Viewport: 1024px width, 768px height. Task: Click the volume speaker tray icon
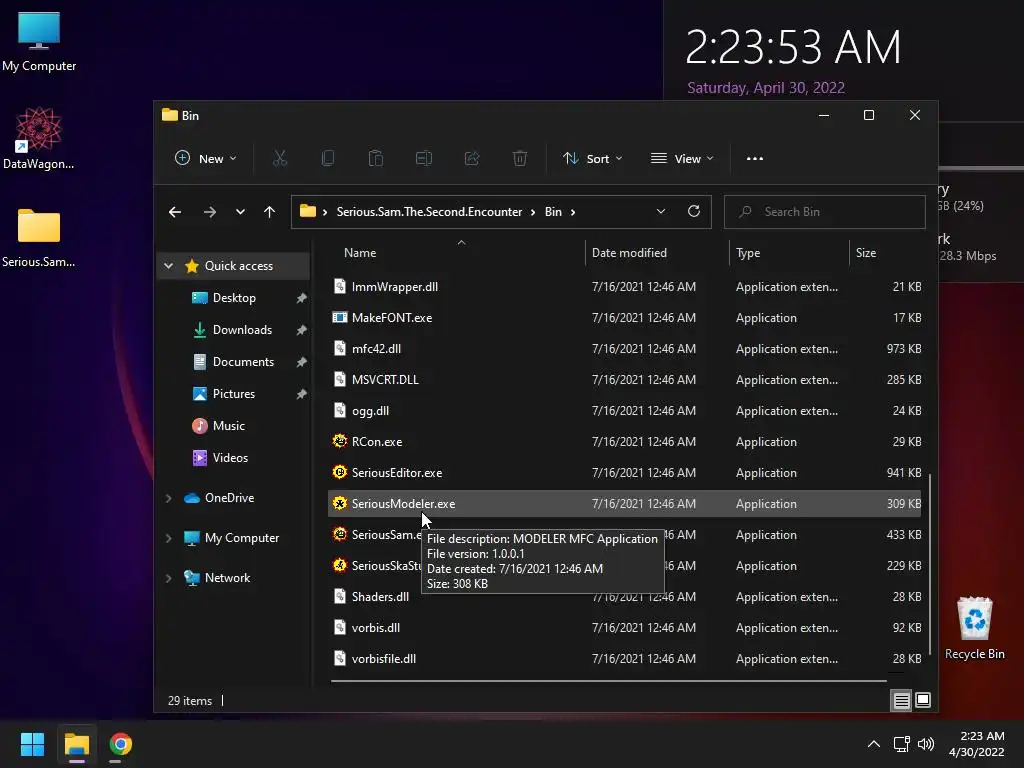pyautogui.click(x=926, y=744)
